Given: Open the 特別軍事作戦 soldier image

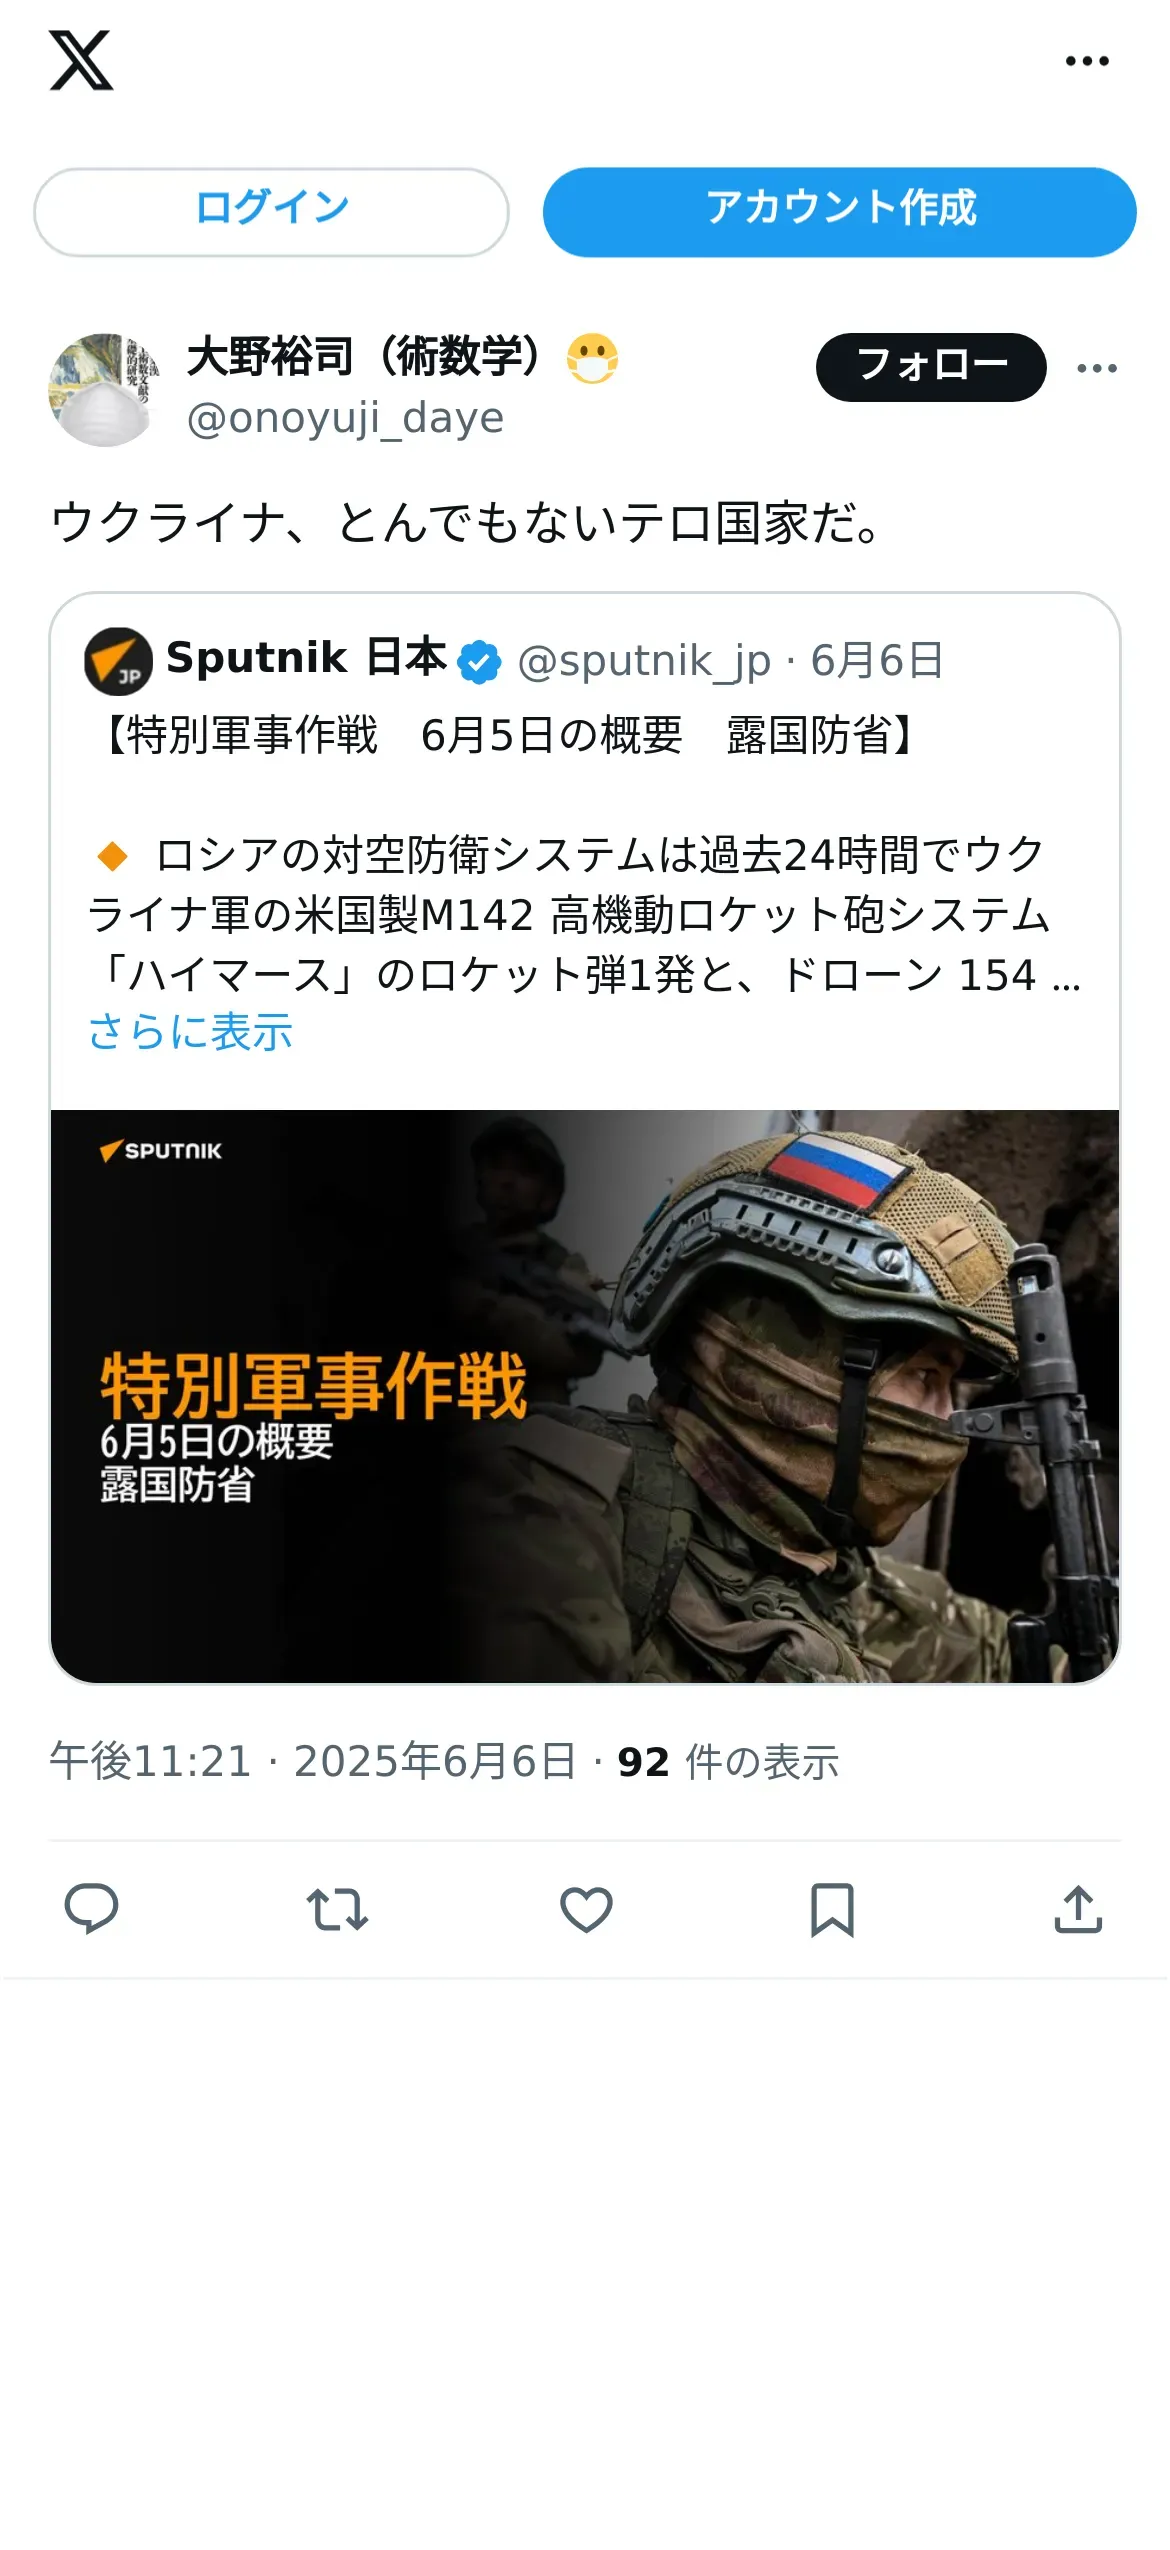Looking at the screenshot, I should pos(585,1396).
